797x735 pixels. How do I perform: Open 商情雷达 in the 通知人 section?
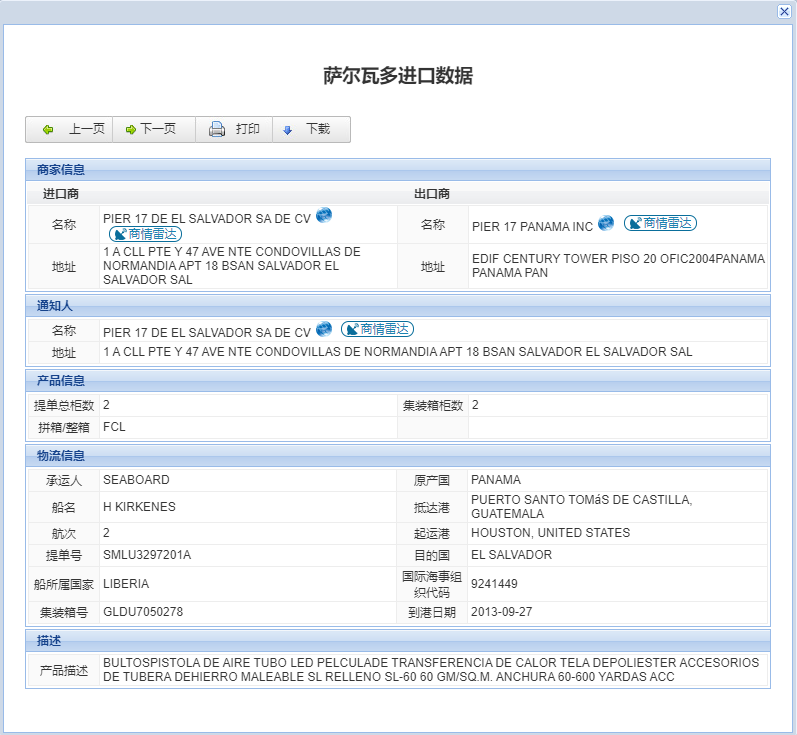click(x=377, y=329)
